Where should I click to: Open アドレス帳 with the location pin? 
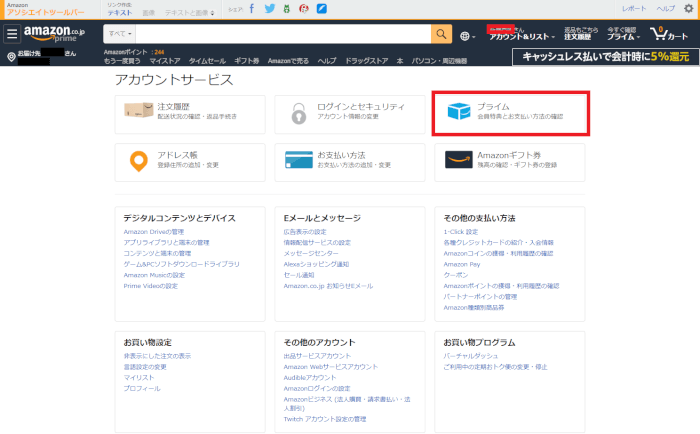[190, 161]
